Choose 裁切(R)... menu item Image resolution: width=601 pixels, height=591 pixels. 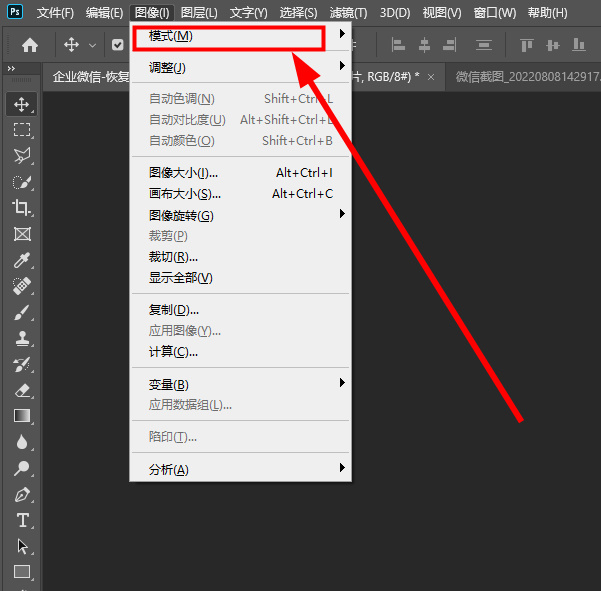click(x=240, y=257)
